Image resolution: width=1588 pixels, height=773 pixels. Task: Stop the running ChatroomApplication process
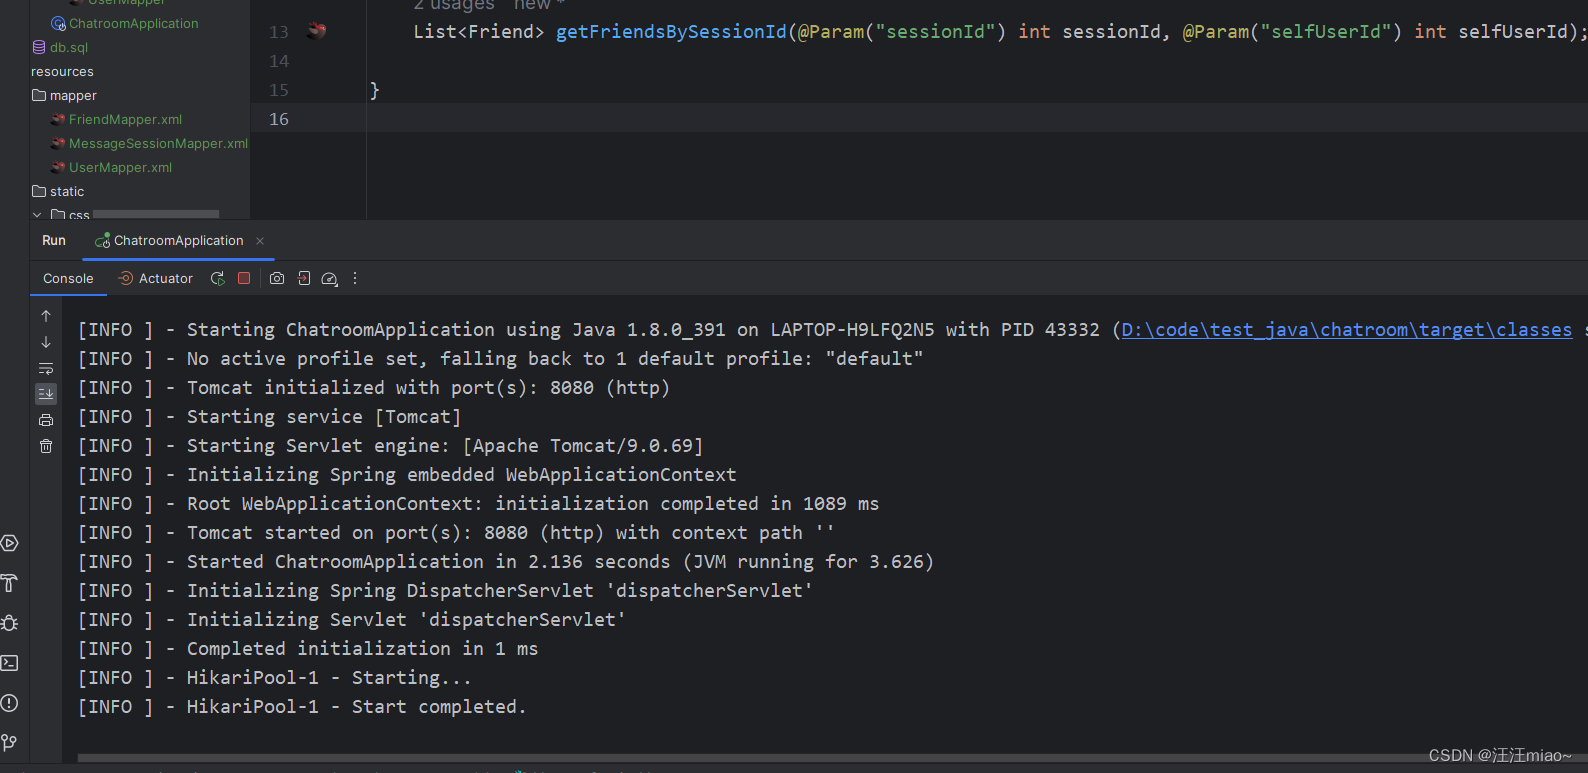(x=244, y=279)
